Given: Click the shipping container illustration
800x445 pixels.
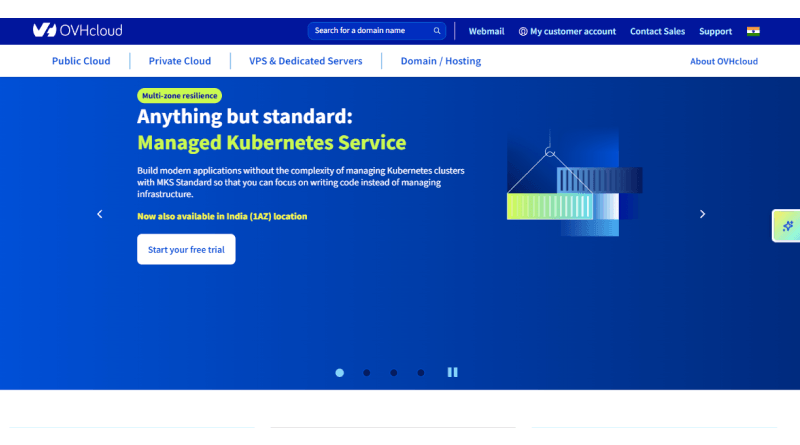Looking at the screenshot, I should [574, 183].
